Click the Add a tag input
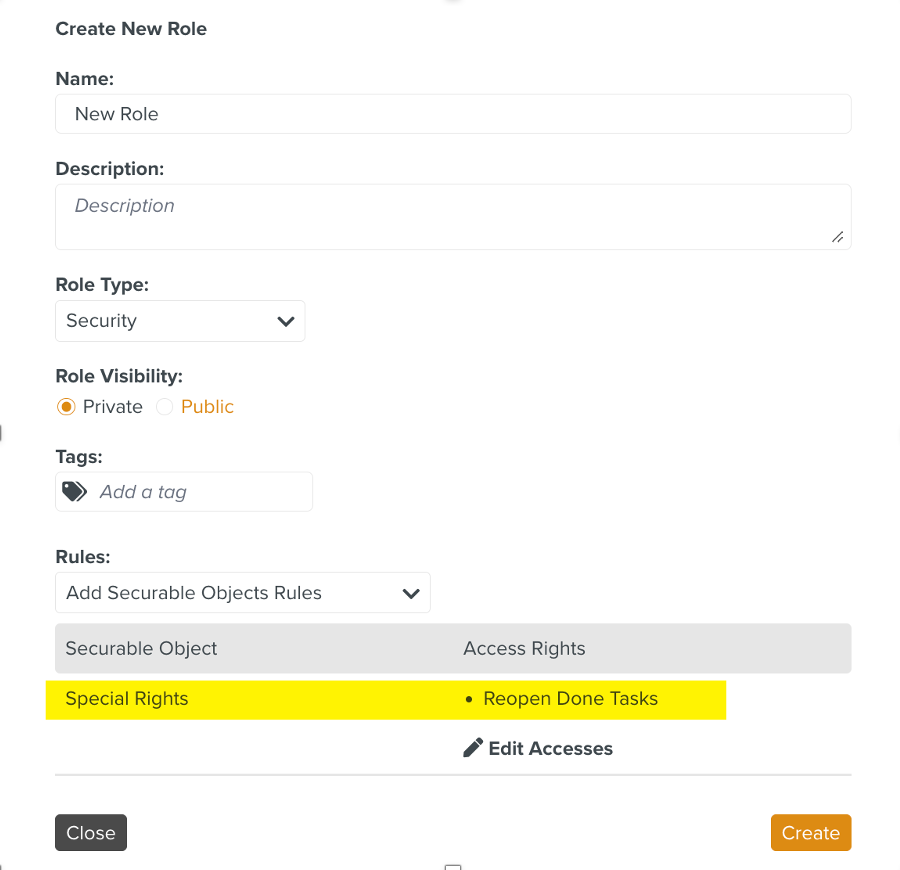The image size is (900, 870). 200,492
